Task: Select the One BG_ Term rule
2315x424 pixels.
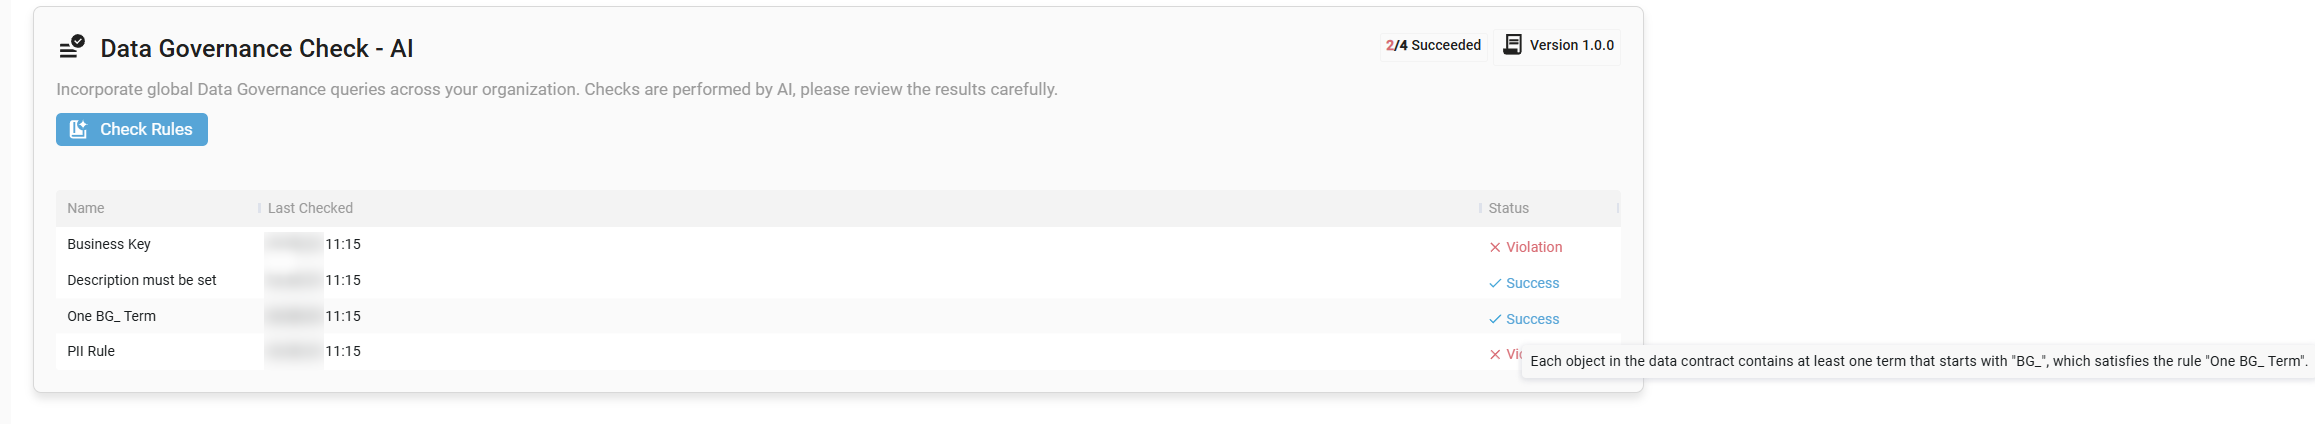Action: pos(838,317)
